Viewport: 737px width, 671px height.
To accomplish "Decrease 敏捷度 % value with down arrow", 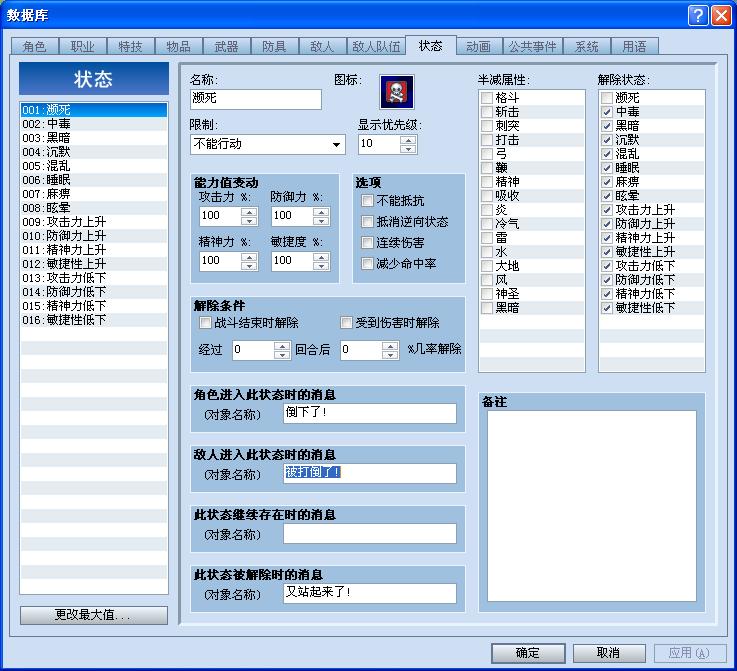I will [321, 266].
